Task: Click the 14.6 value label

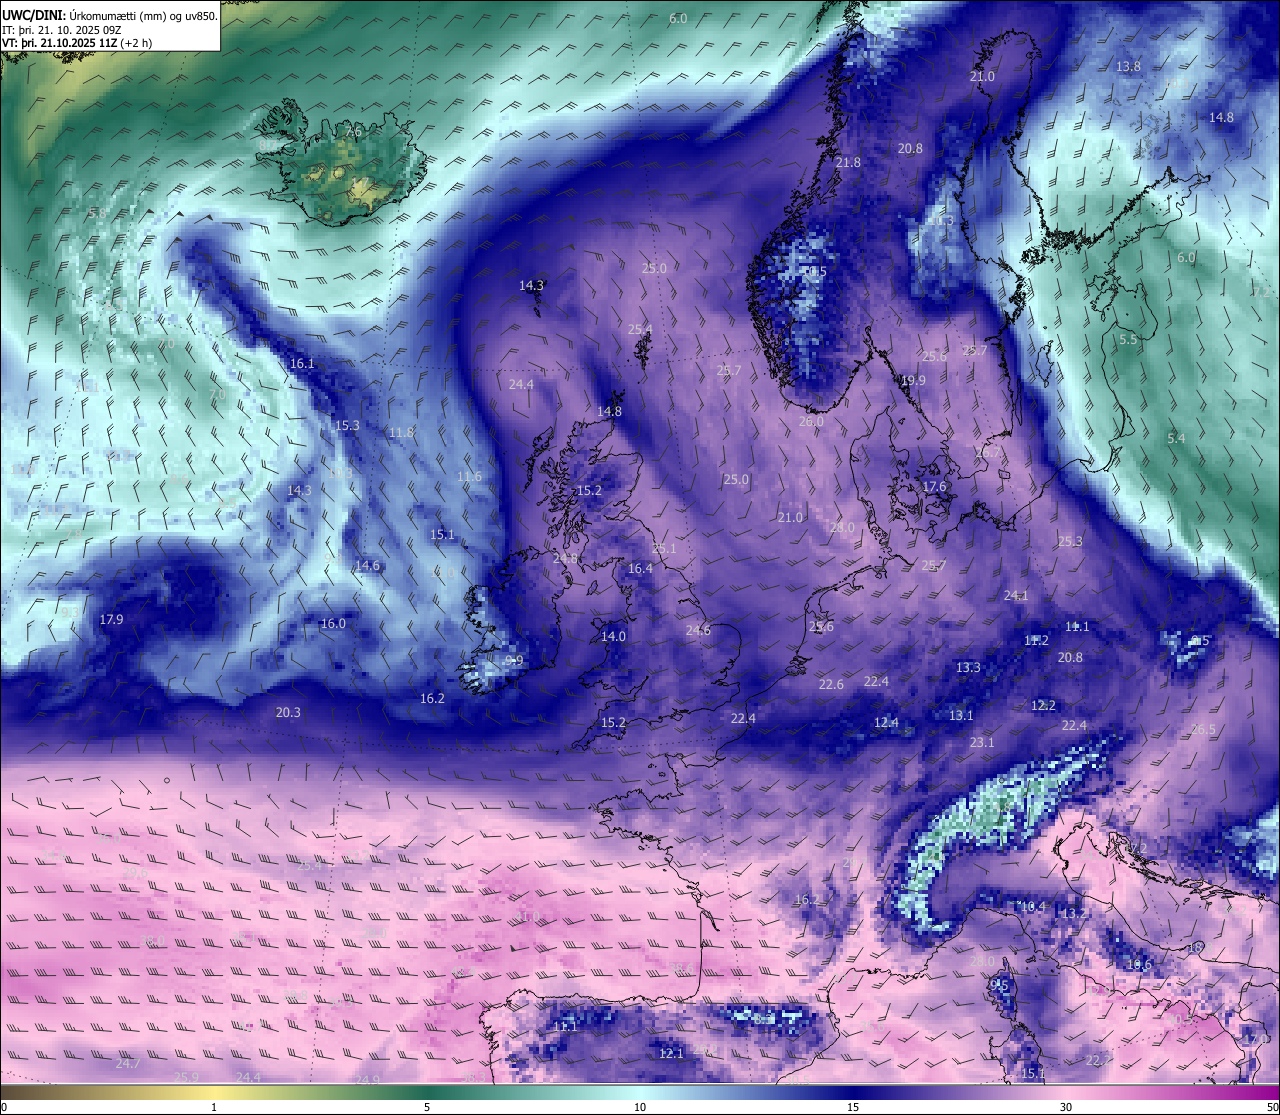Action: 367,565
